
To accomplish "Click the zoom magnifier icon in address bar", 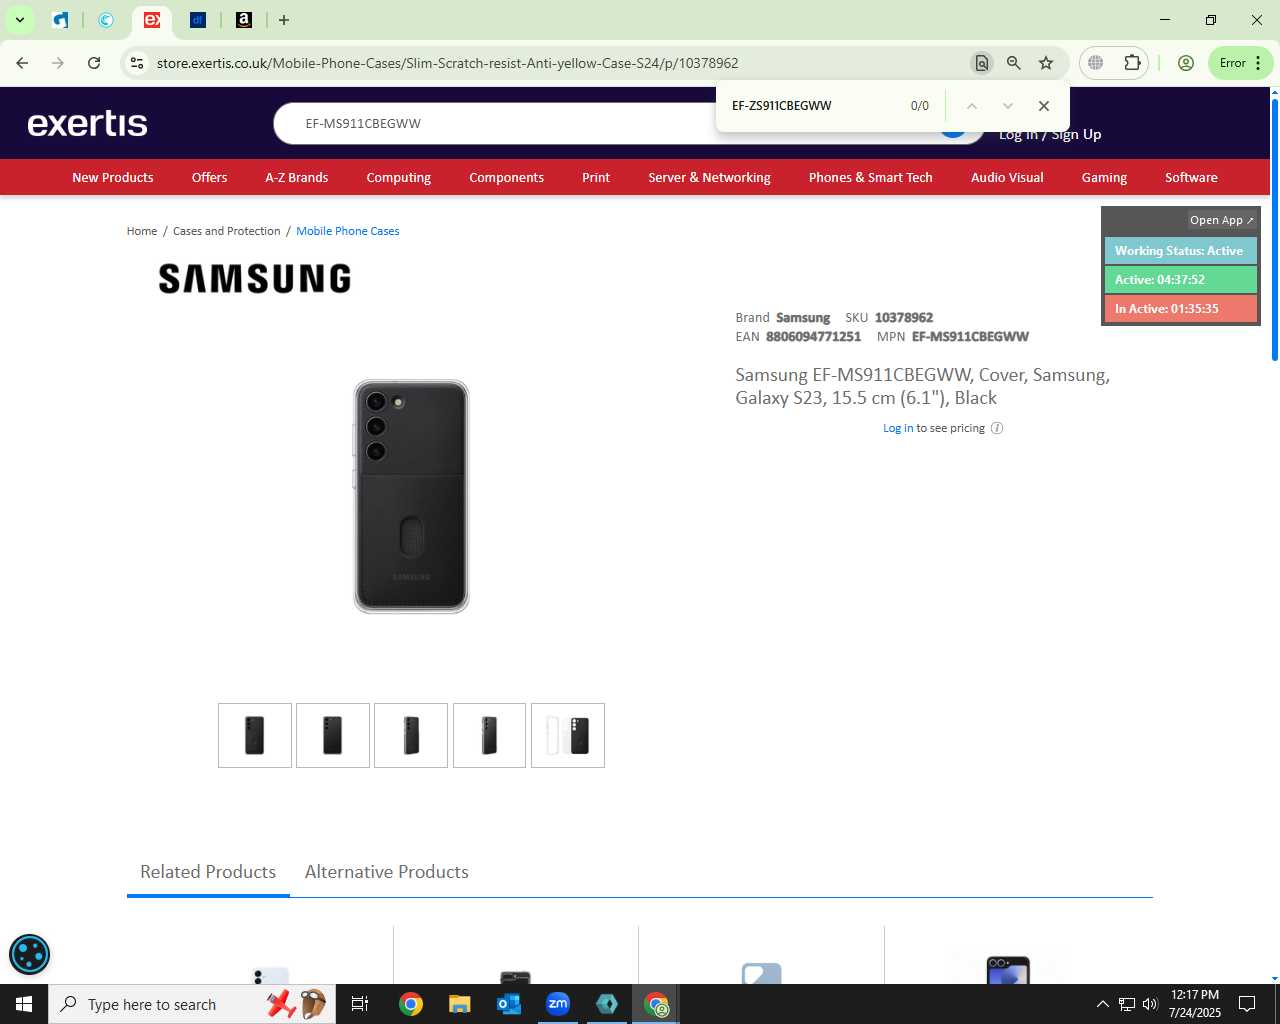I will coord(1014,63).
